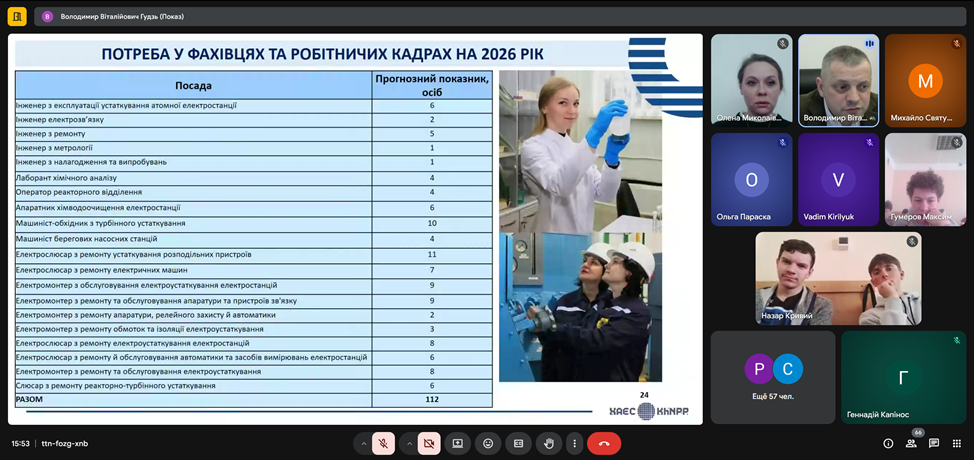Expand audio settings chevron beside microphone
The image size is (974, 460).
(361, 443)
